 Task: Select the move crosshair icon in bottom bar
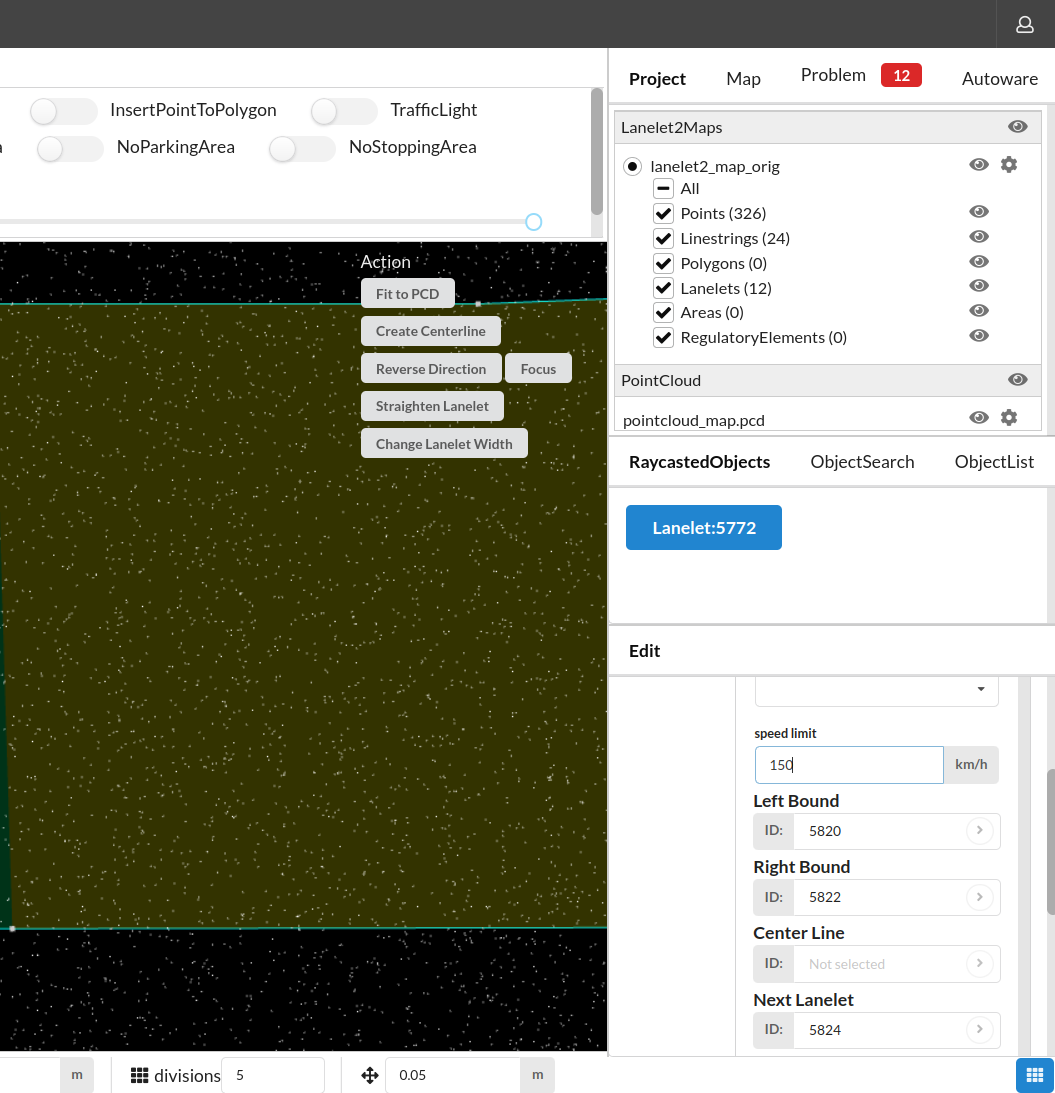pyautogui.click(x=370, y=1075)
